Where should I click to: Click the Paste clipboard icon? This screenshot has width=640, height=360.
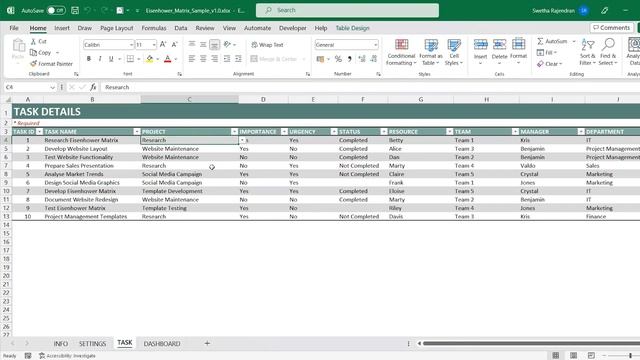(x=18, y=45)
